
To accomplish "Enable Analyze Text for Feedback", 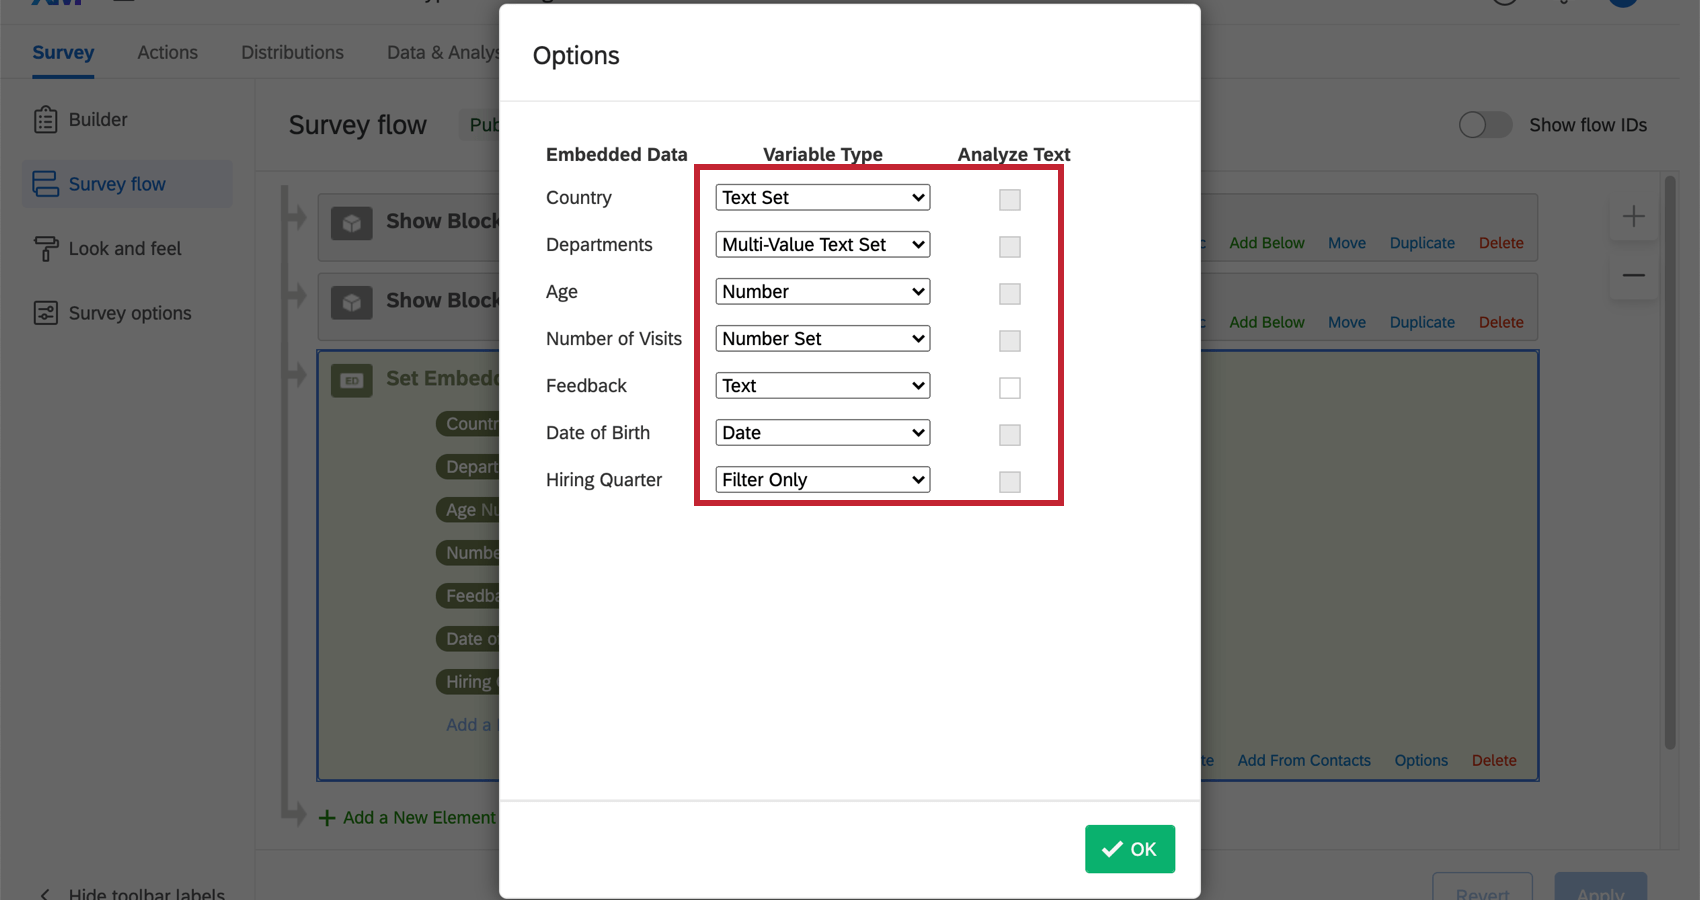I will pos(1010,388).
